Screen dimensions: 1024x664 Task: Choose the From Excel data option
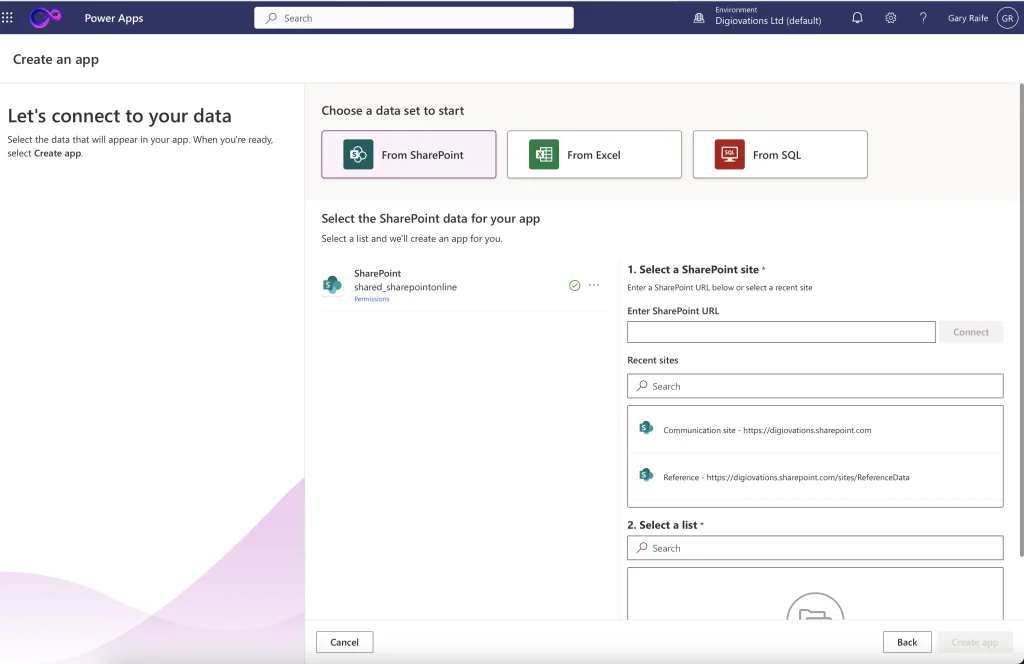click(x=594, y=155)
